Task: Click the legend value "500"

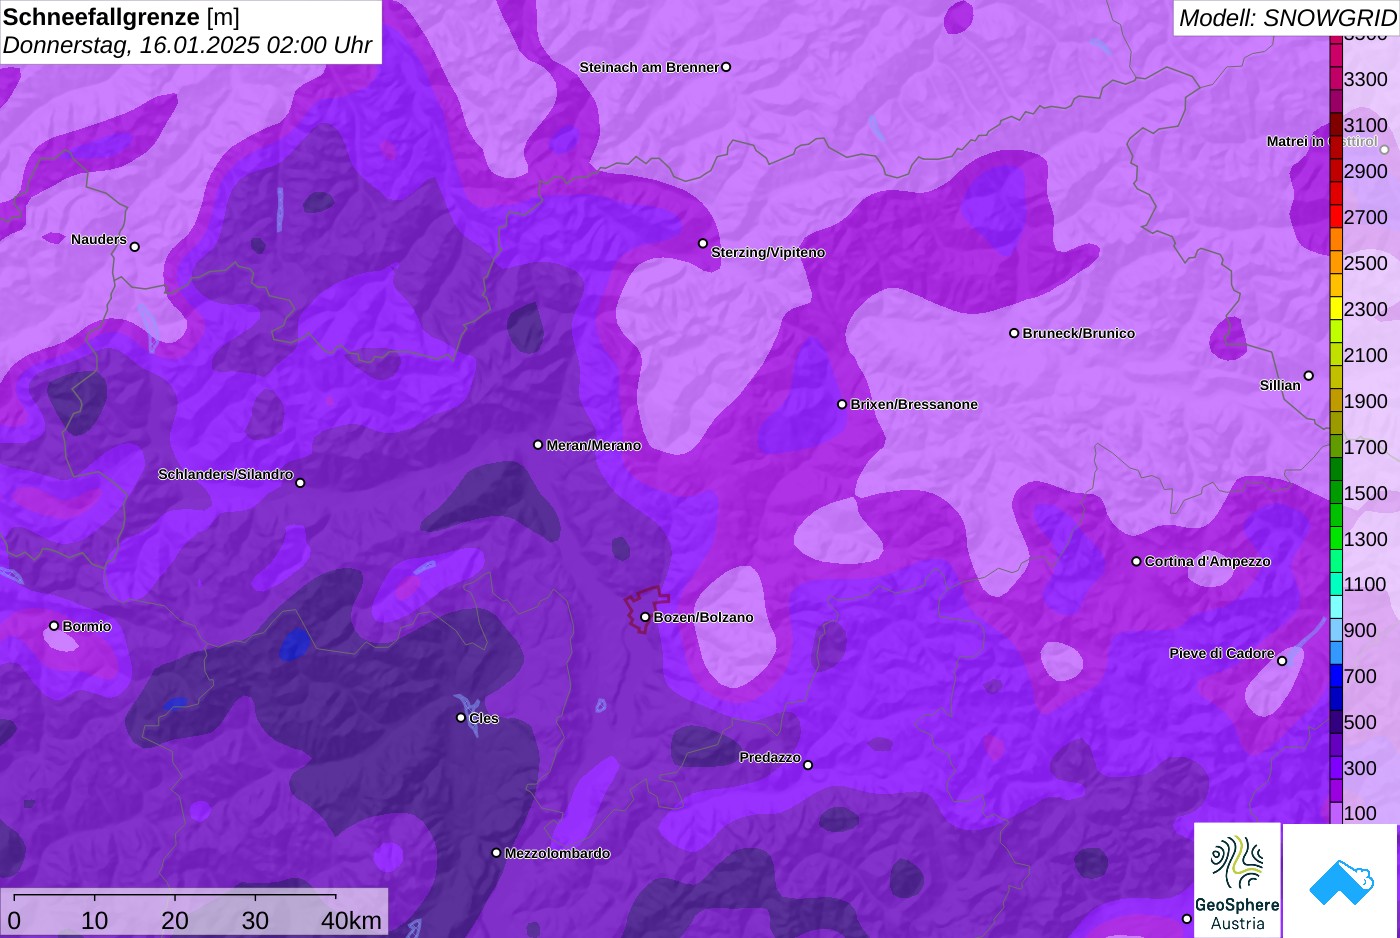Action: (1360, 722)
